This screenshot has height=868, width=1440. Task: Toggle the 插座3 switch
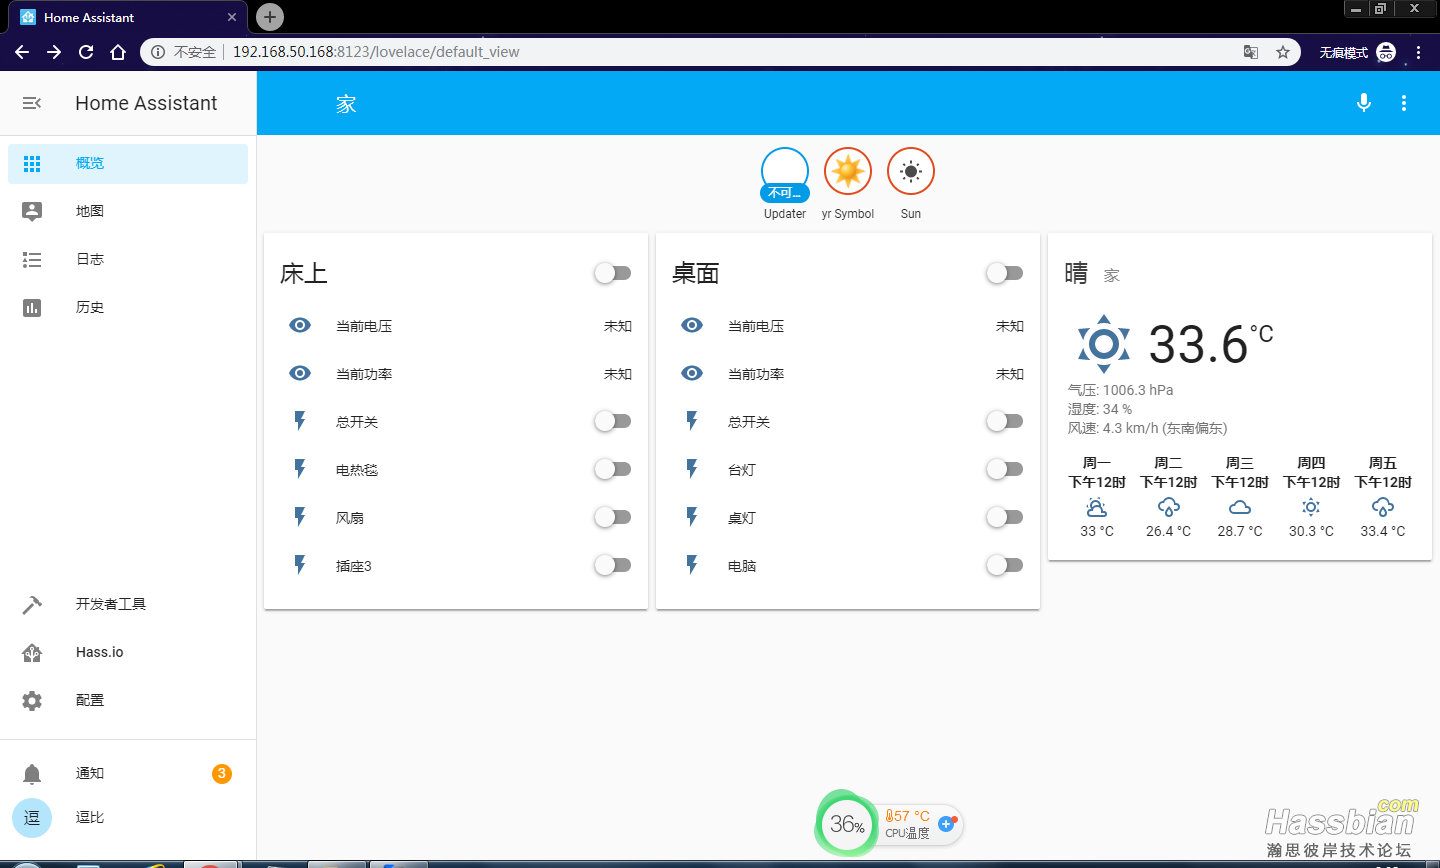coord(613,565)
